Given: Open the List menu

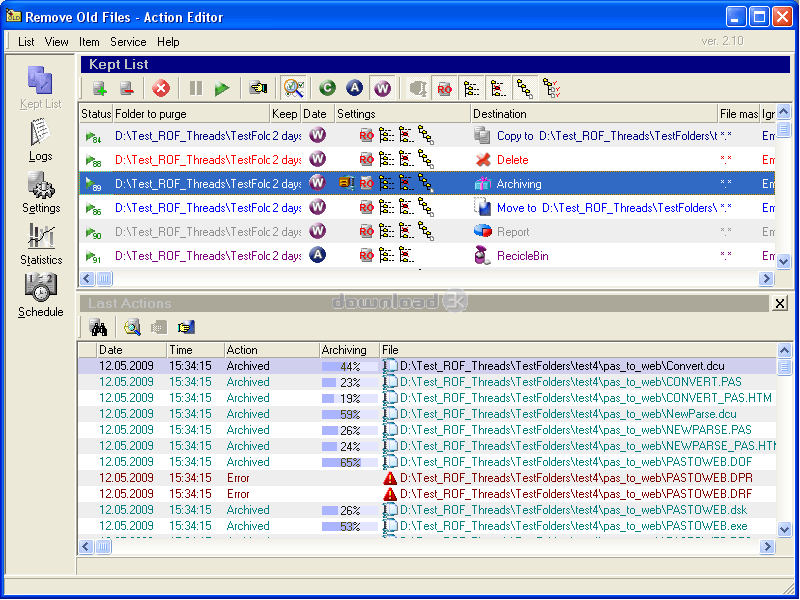Looking at the screenshot, I should pyautogui.click(x=26, y=42).
